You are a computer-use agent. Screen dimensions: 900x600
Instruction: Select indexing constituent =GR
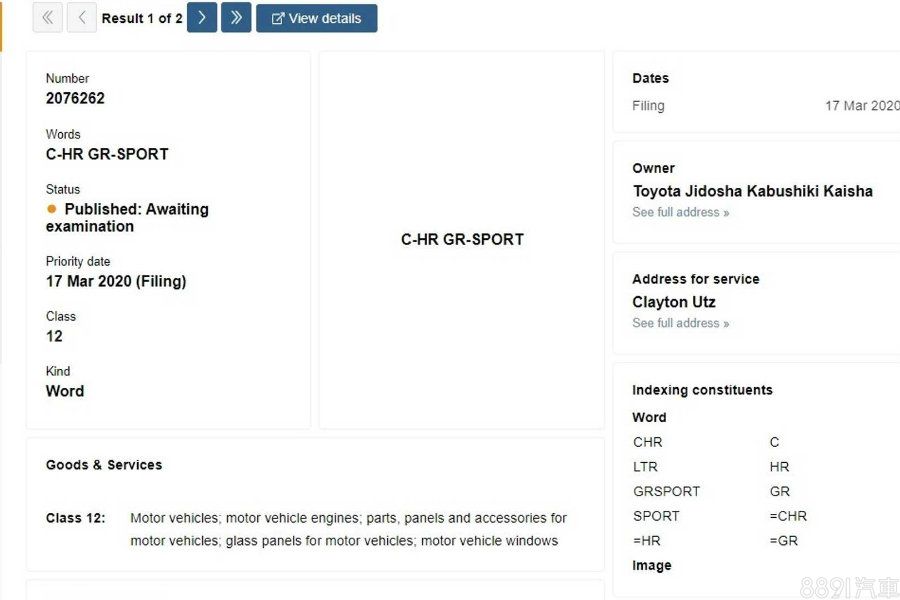click(784, 541)
